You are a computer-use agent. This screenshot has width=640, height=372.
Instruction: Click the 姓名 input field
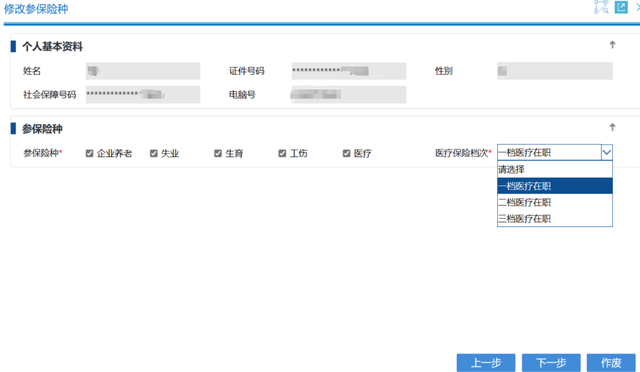coord(143,71)
